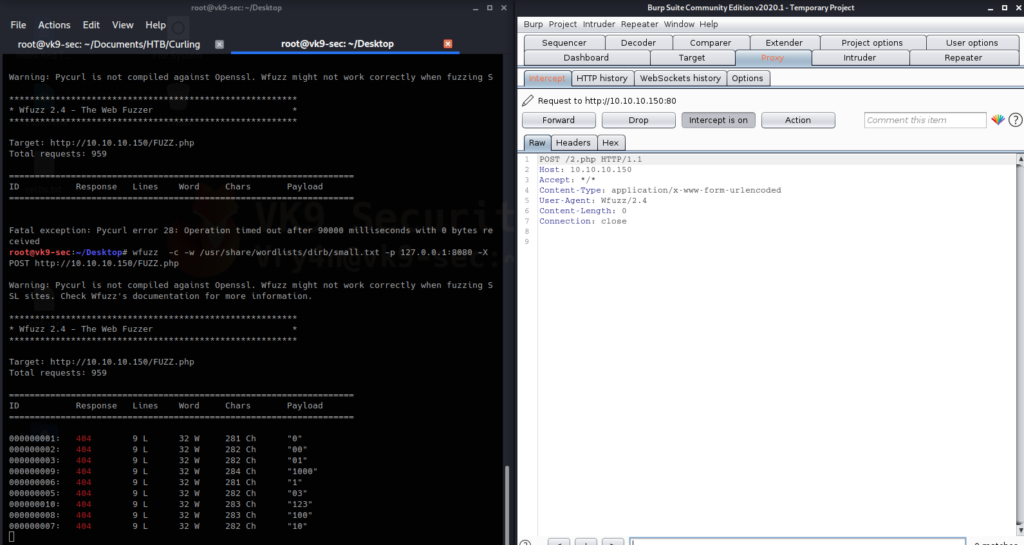Click the request editor vertical scrollbar
The image size is (1024, 545).
point(1021,344)
